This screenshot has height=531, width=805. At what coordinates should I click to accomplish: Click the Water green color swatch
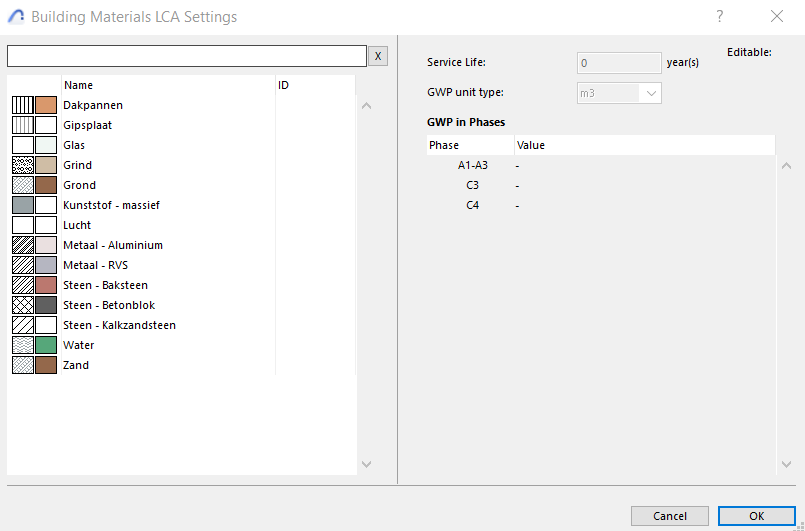46,345
